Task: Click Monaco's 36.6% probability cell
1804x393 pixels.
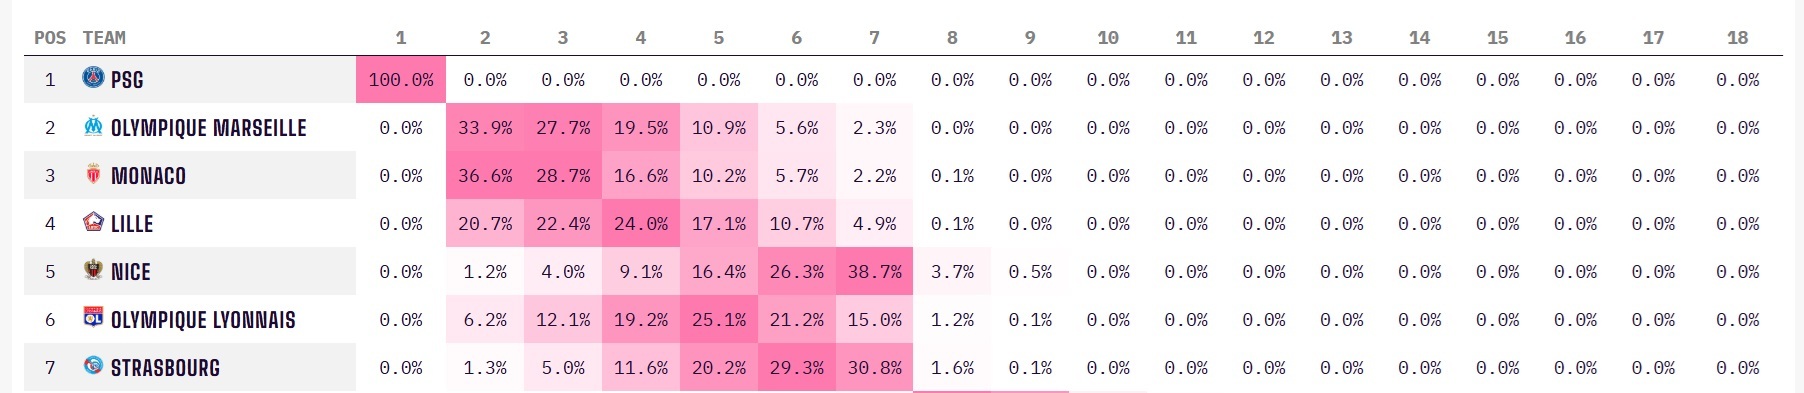Action: pos(485,175)
